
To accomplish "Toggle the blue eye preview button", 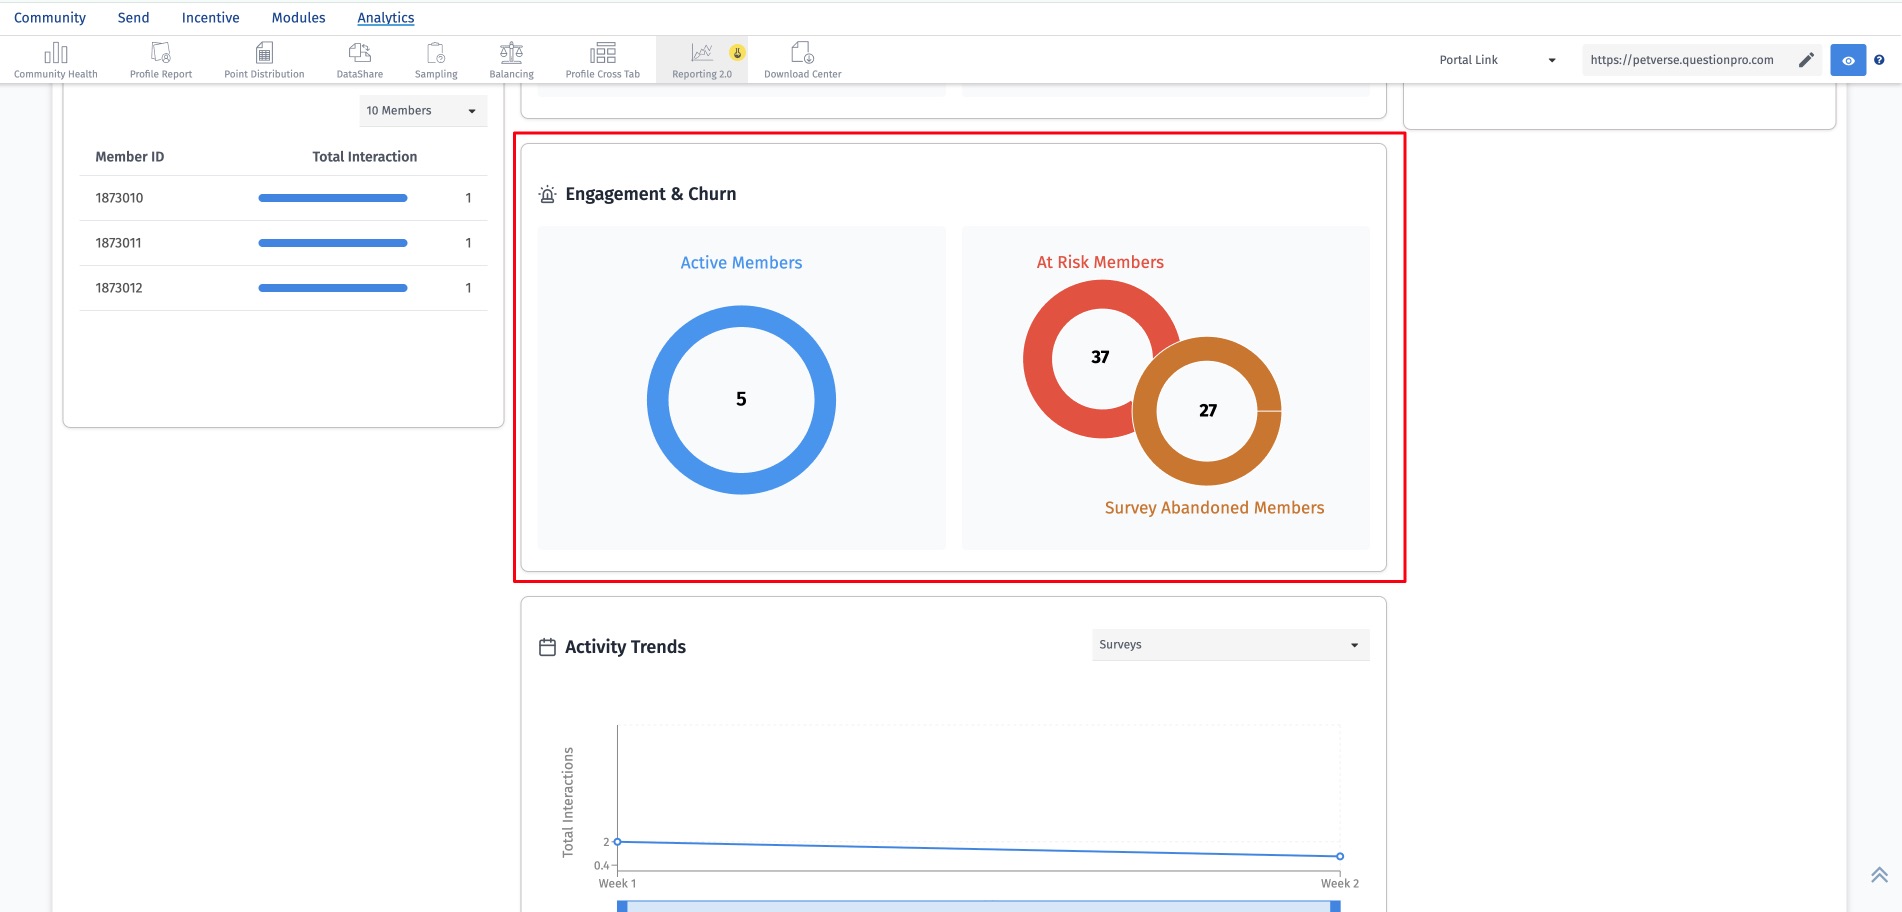I will click(1848, 60).
